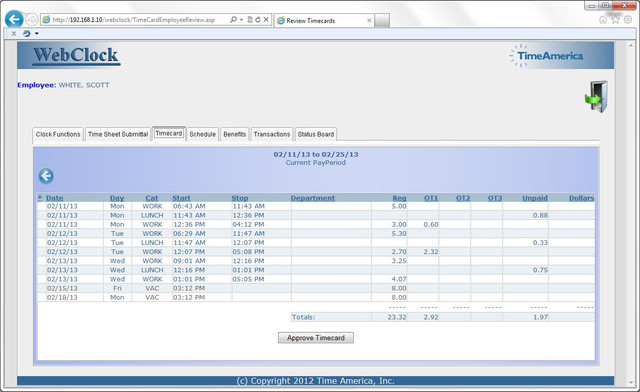Click the OT3 column header
This screenshot has width=640, height=392.
point(495,198)
